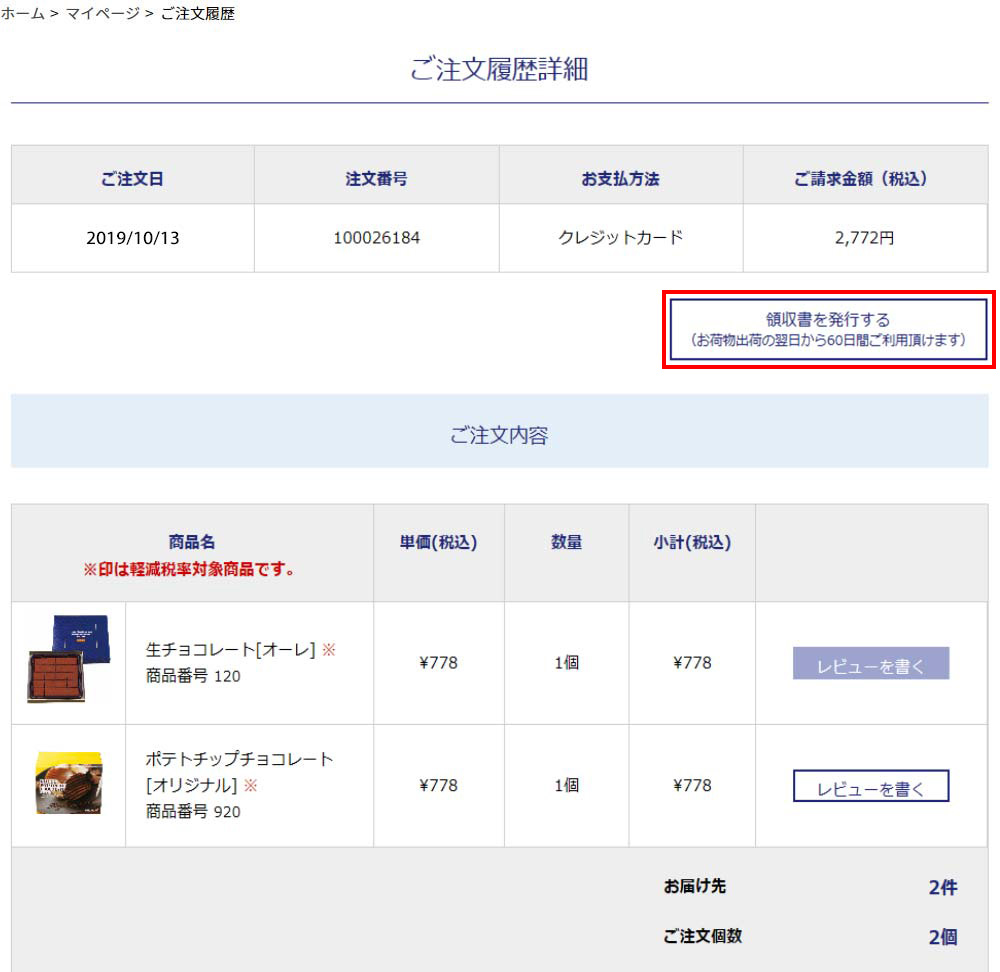1000x972 pixels.
Task: Select payment method クレジットカード
Action: click(x=621, y=238)
